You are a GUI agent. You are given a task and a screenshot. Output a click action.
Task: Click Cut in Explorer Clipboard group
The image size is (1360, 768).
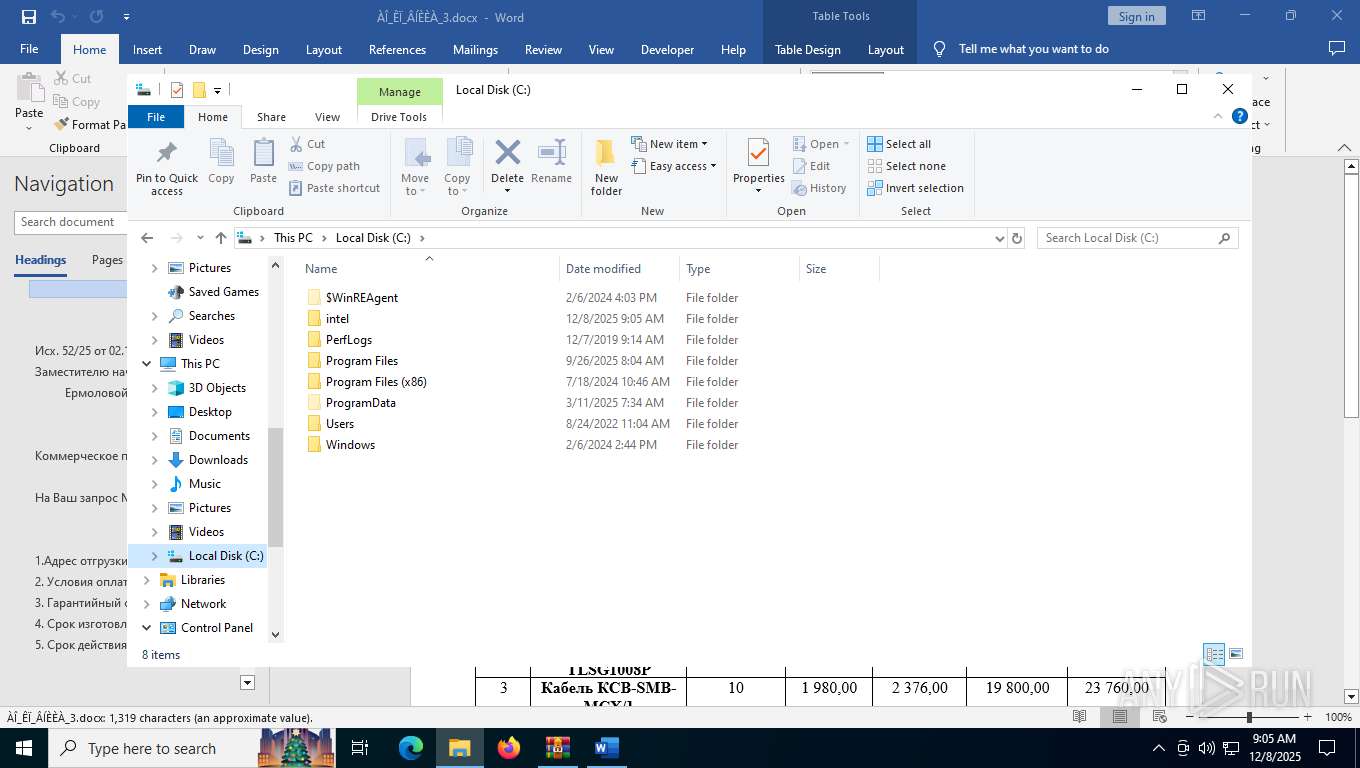click(x=307, y=144)
